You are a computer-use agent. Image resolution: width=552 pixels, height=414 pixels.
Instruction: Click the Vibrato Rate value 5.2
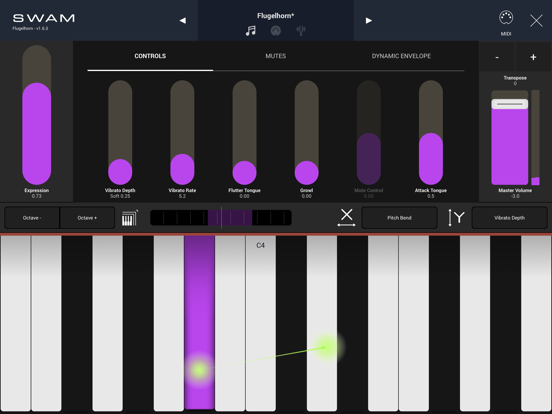(182, 196)
